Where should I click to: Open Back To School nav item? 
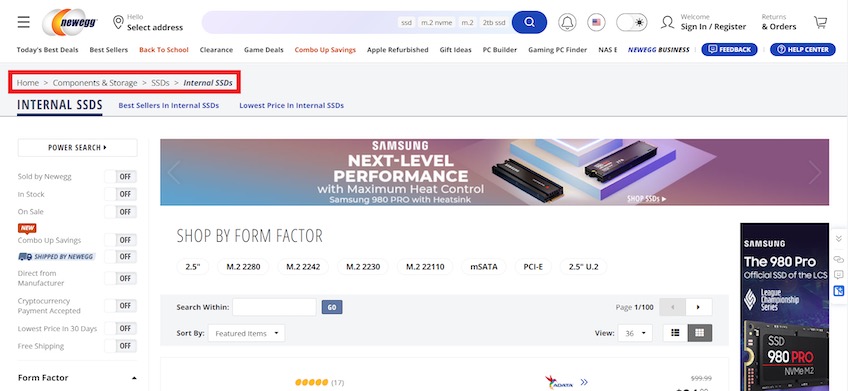click(x=164, y=50)
